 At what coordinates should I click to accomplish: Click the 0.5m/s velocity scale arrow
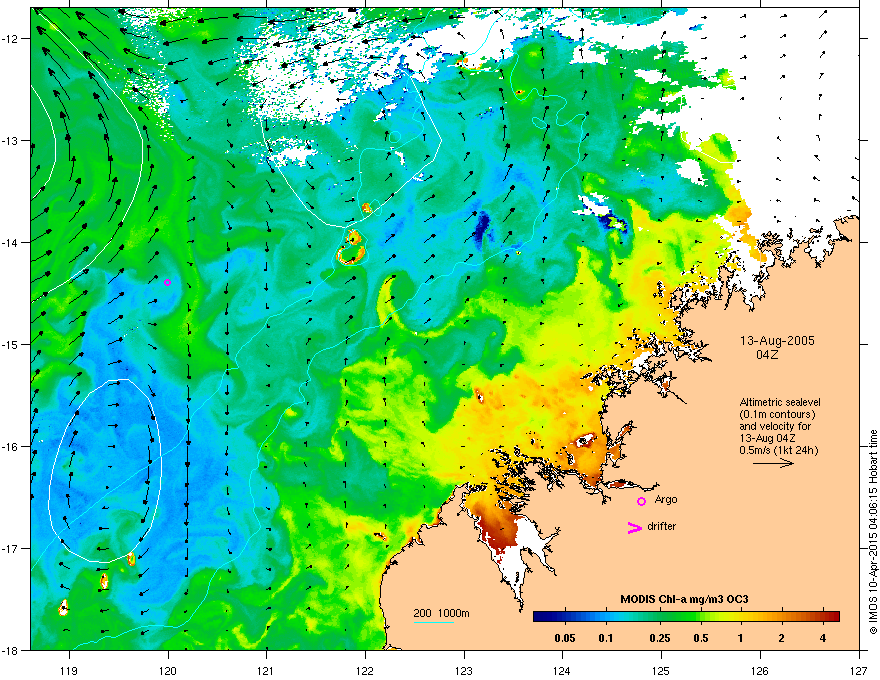773,463
